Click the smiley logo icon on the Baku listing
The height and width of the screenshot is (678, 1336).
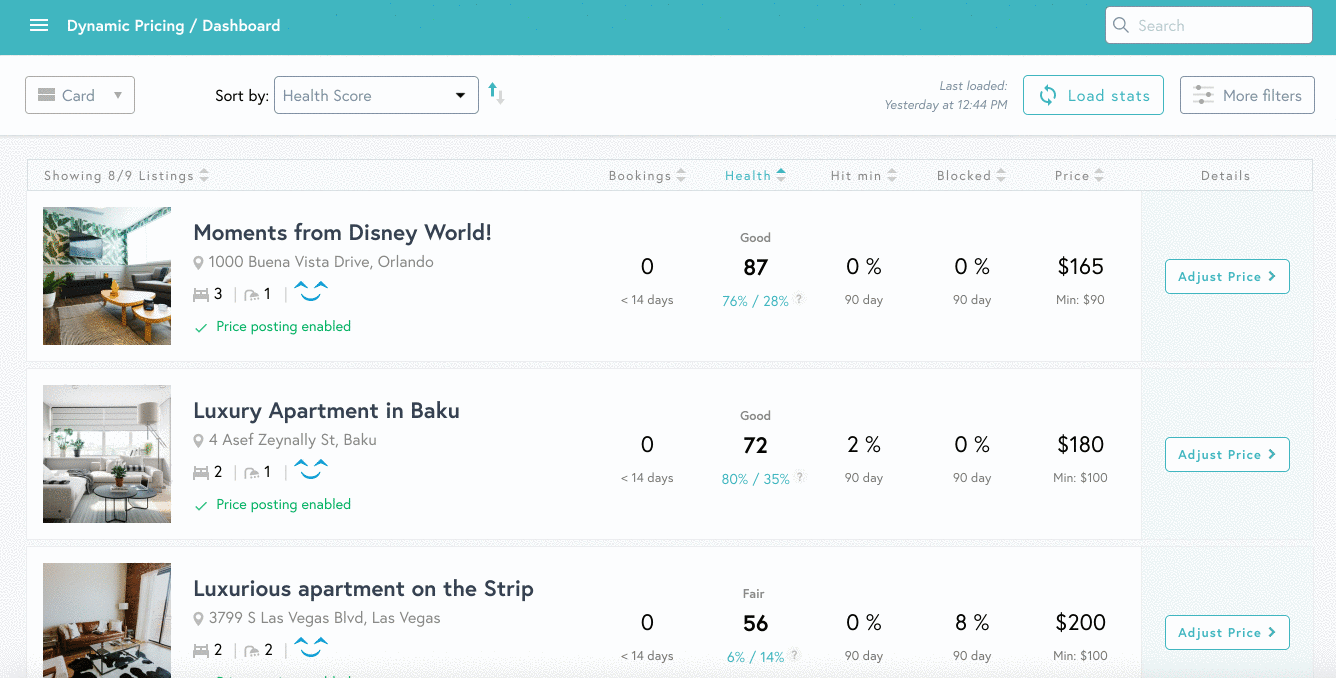(x=311, y=469)
